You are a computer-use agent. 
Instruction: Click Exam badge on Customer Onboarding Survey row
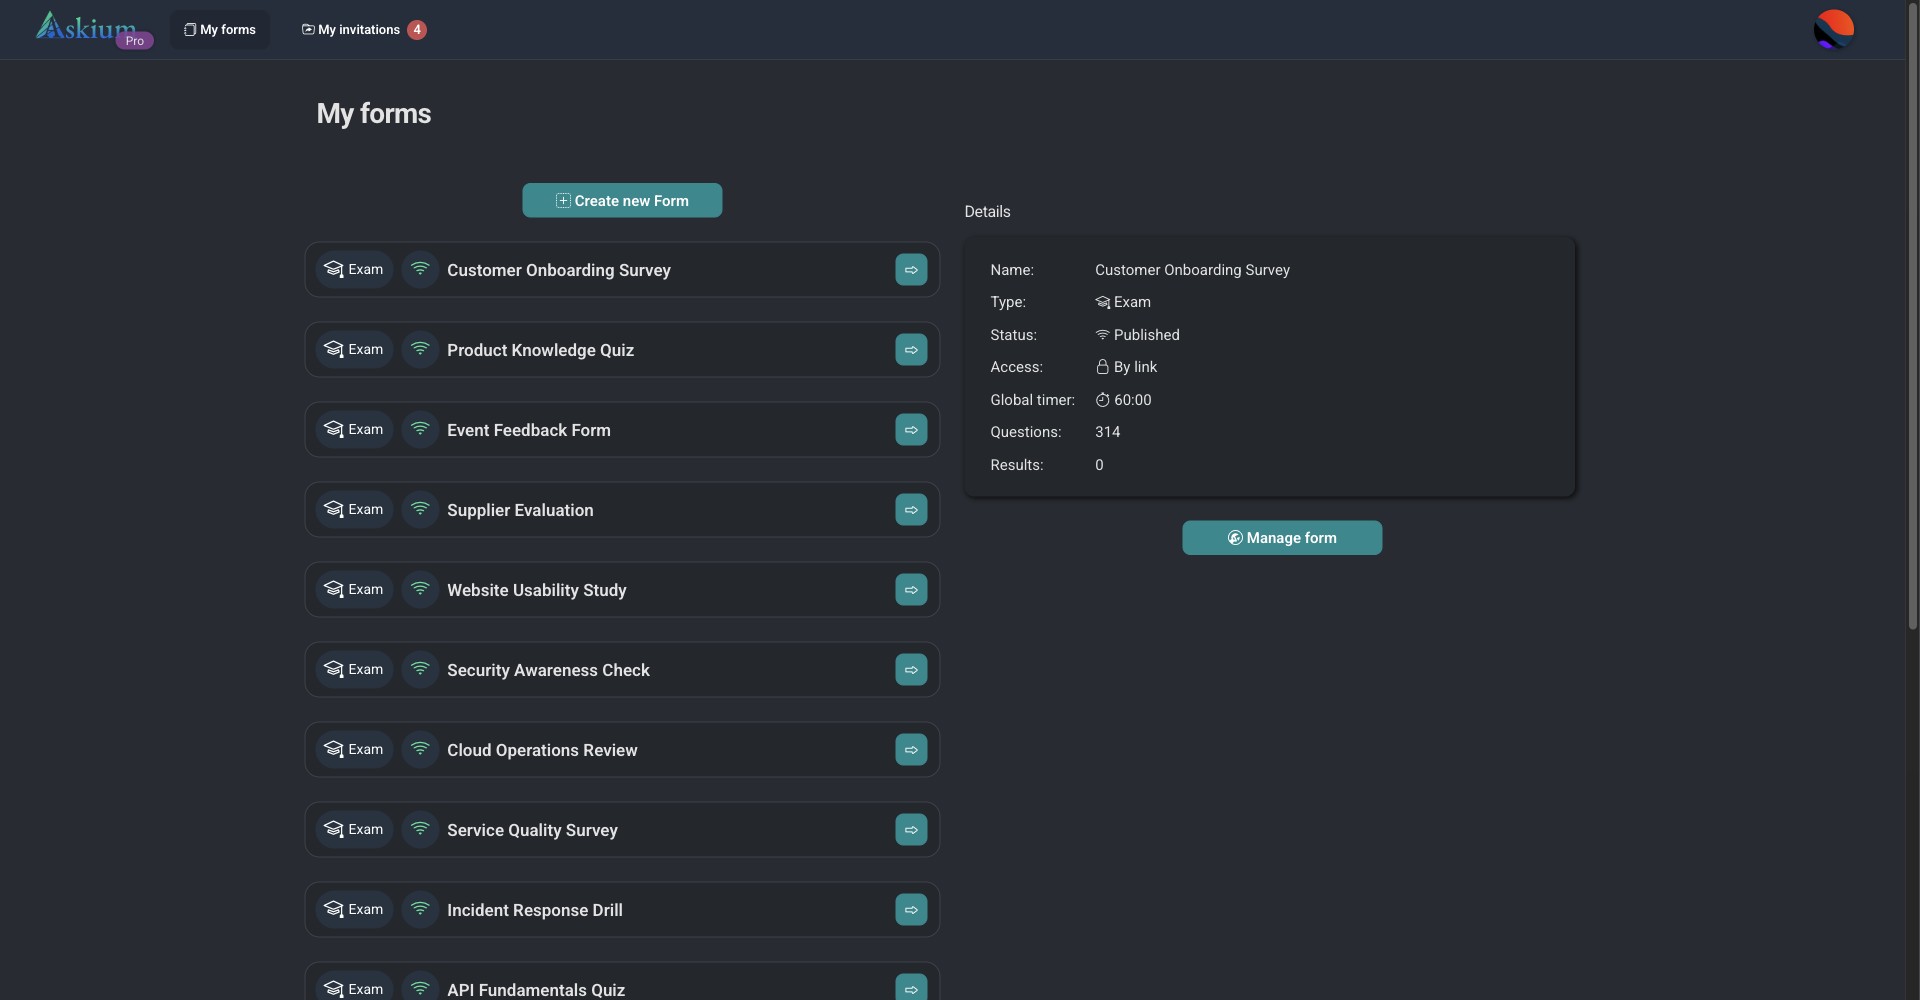(x=354, y=269)
